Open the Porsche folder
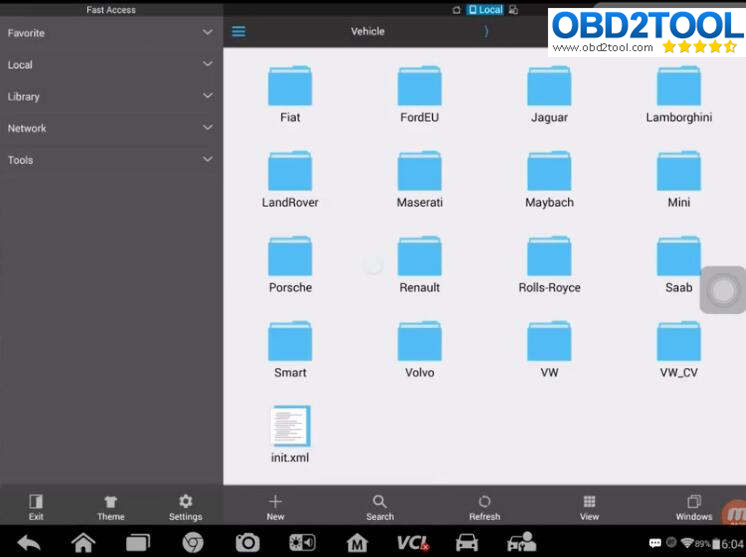This screenshot has height=557, width=746. [290, 264]
